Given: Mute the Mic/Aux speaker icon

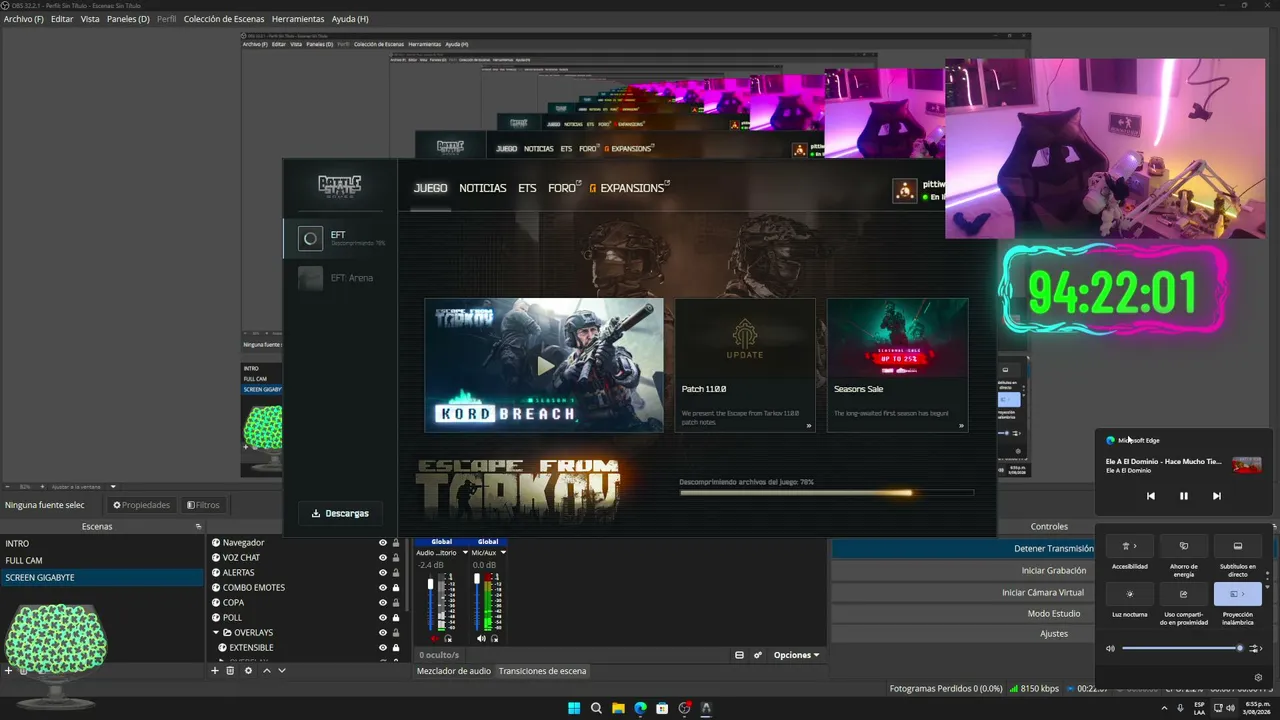Looking at the screenshot, I should click(x=481, y=638).
